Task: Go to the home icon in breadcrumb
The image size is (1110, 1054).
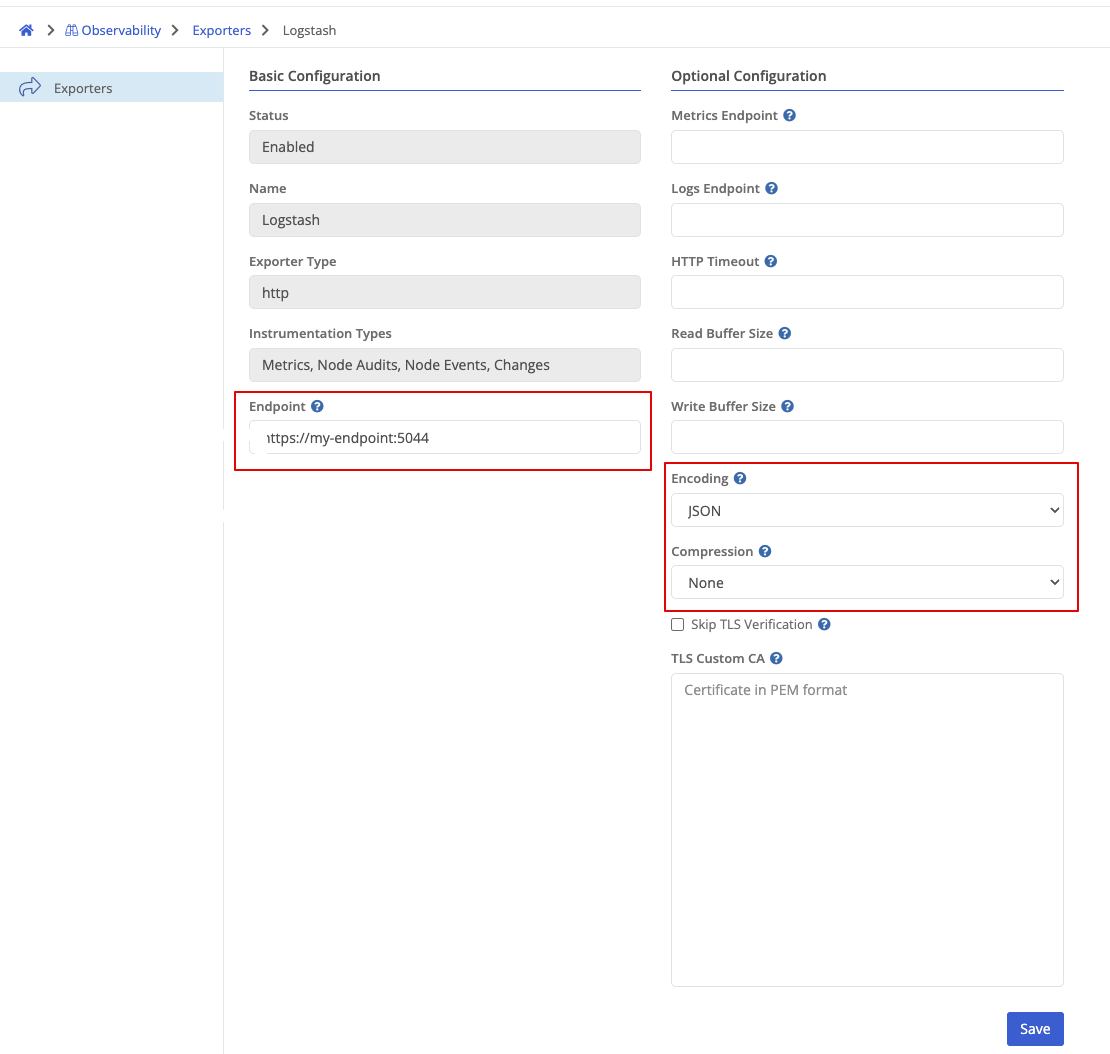Action: pos(26,30)
